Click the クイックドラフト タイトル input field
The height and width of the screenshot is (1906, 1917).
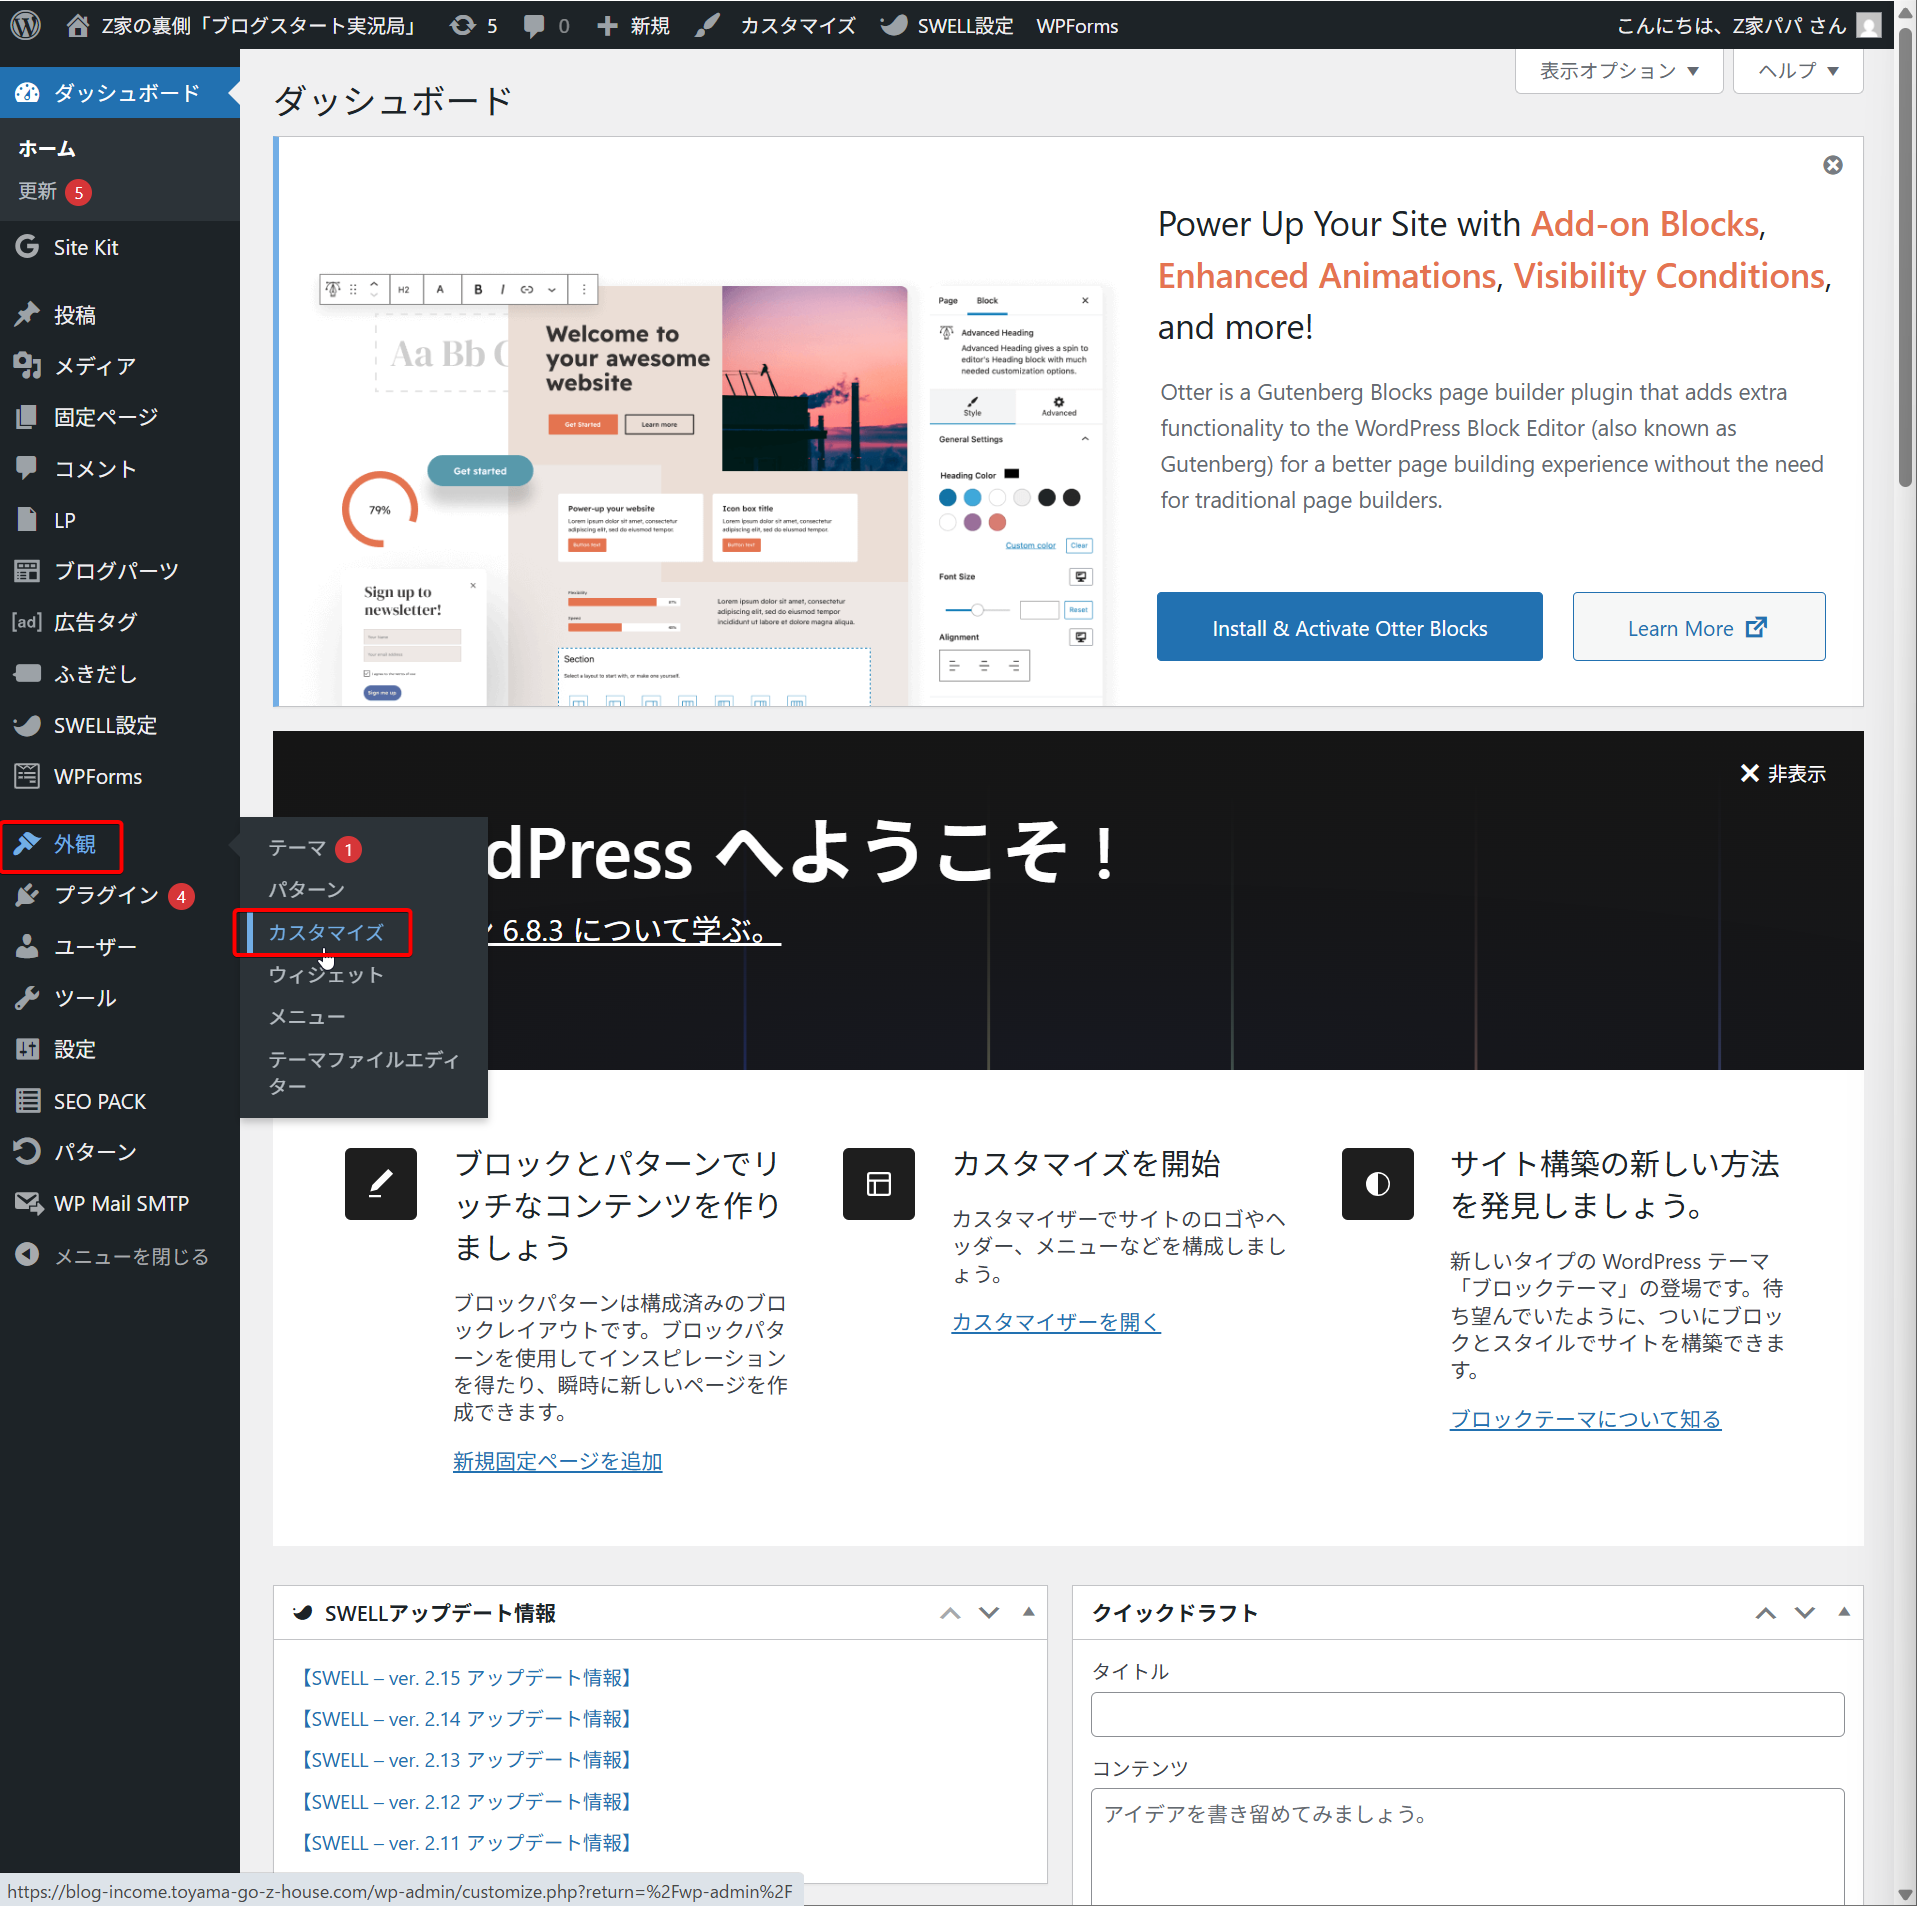pos(1466,1714)
